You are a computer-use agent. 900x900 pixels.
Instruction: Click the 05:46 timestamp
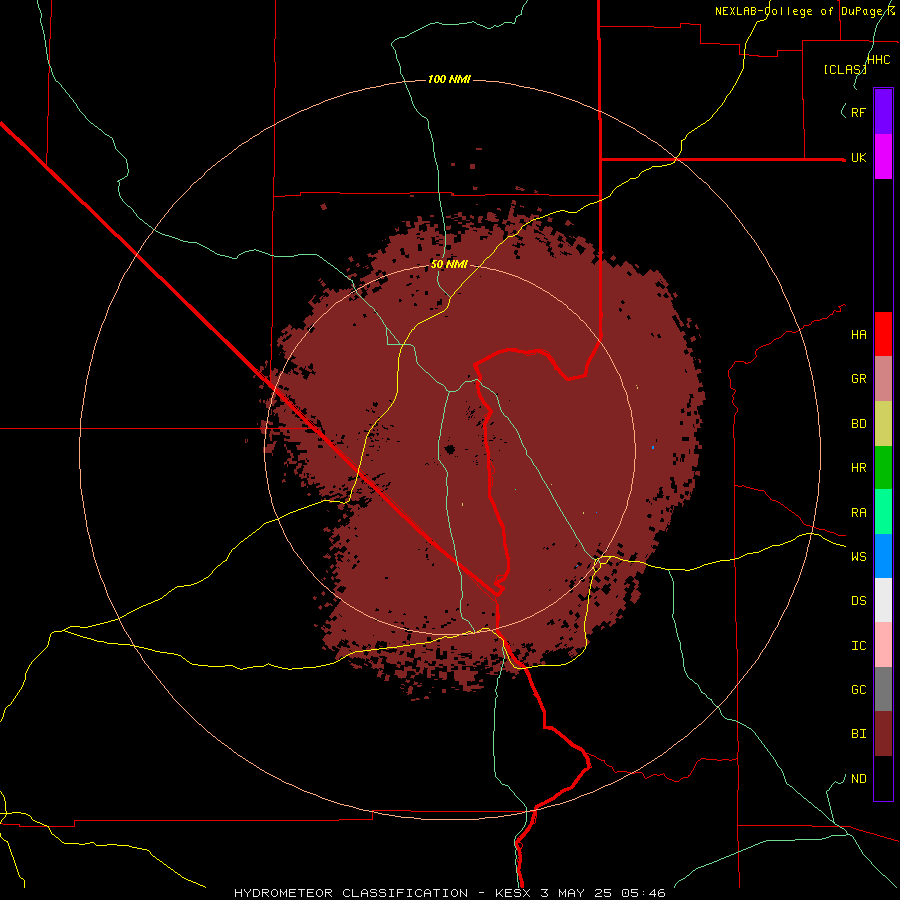[645, 893]
